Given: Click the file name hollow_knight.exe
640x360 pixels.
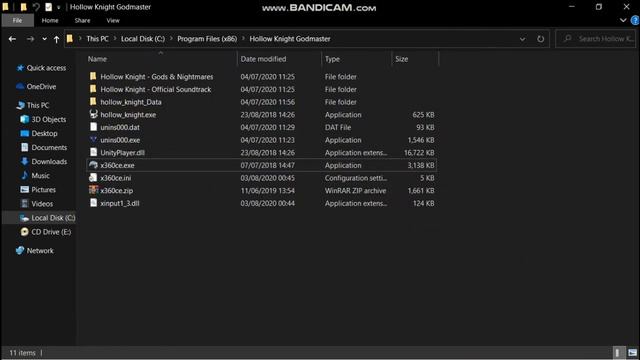Looking at the screenshot, I should tap(128, 115).
